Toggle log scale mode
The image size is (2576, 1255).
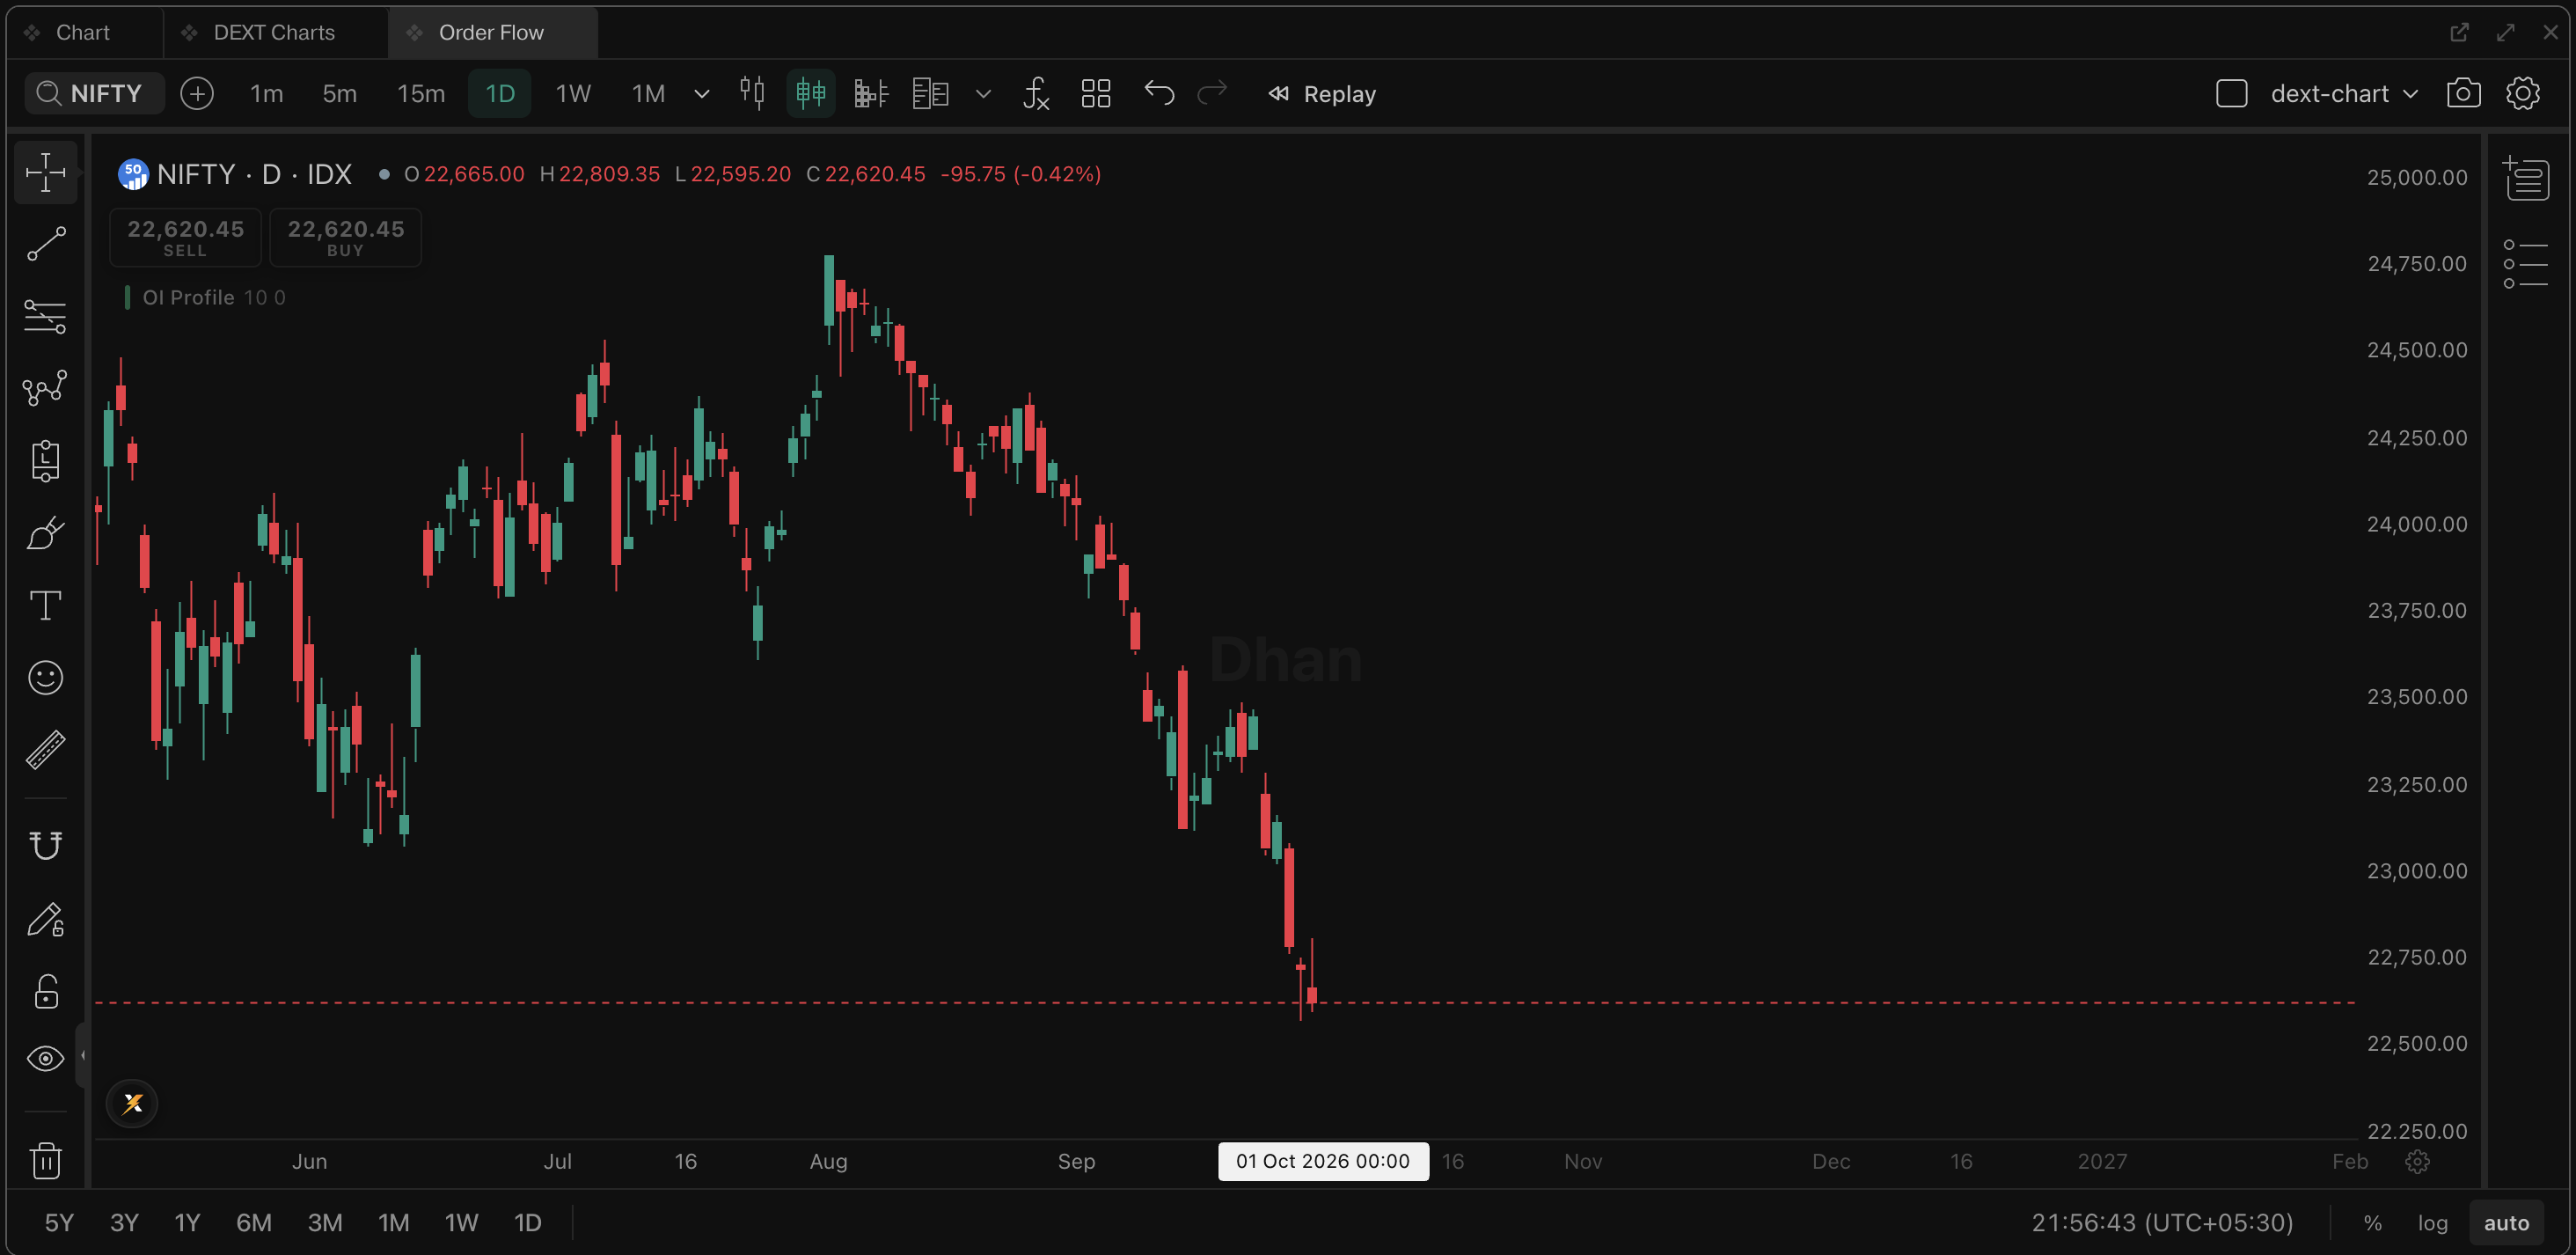tap(2433, 1223)
